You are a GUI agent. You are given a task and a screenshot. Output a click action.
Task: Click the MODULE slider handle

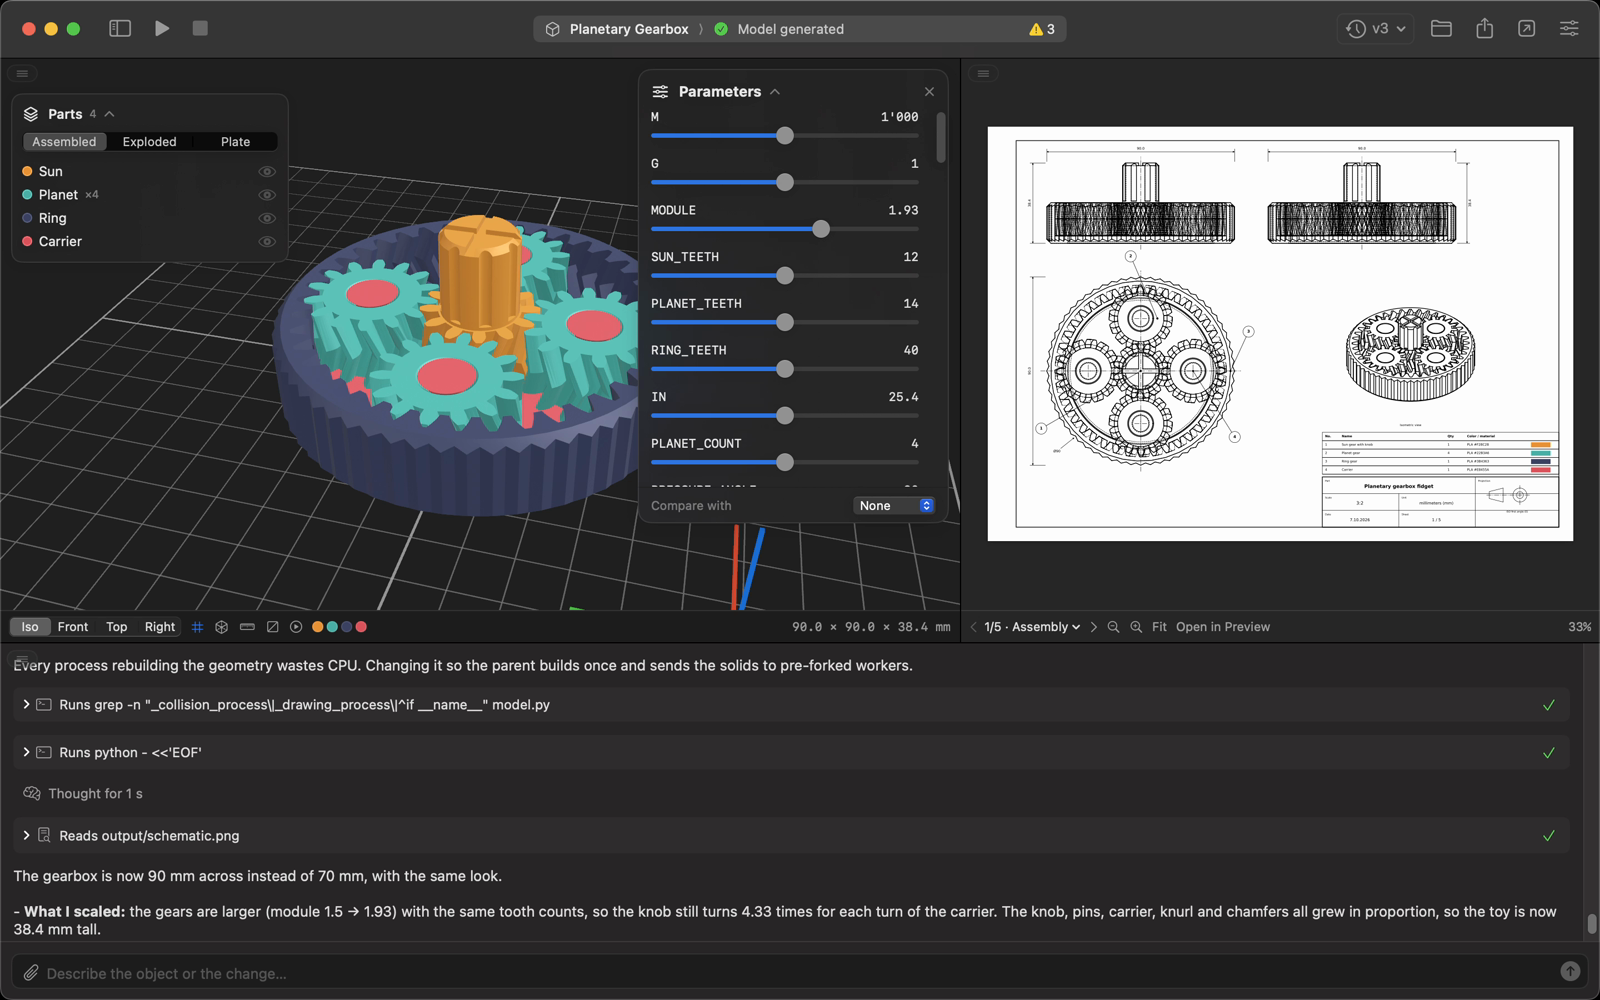pyautogui.click(x=821, y=229)
